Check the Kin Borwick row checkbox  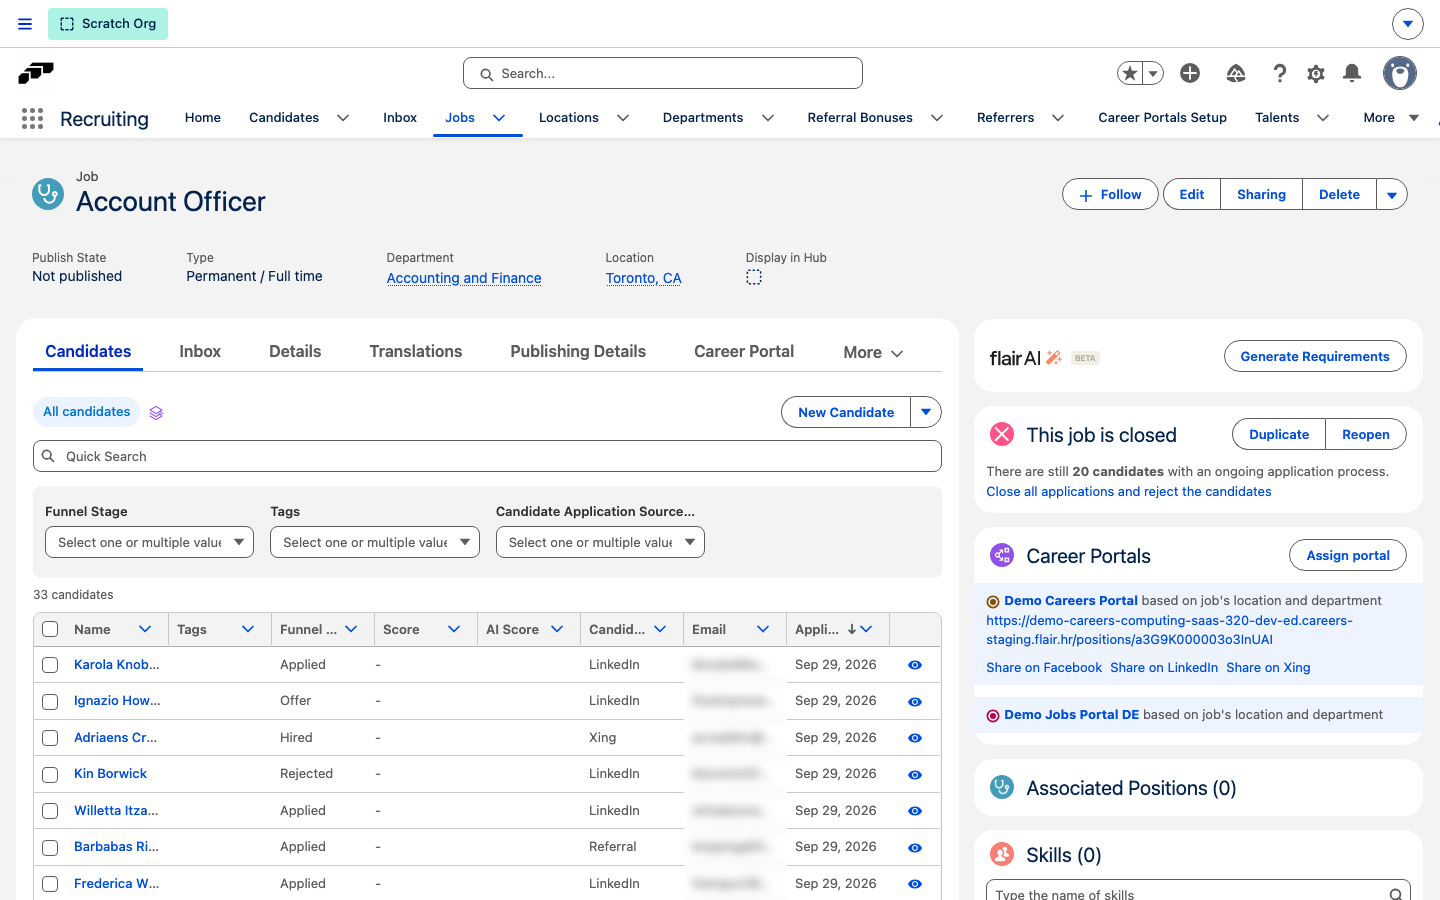pyautogui.click(x=50, y=775)
